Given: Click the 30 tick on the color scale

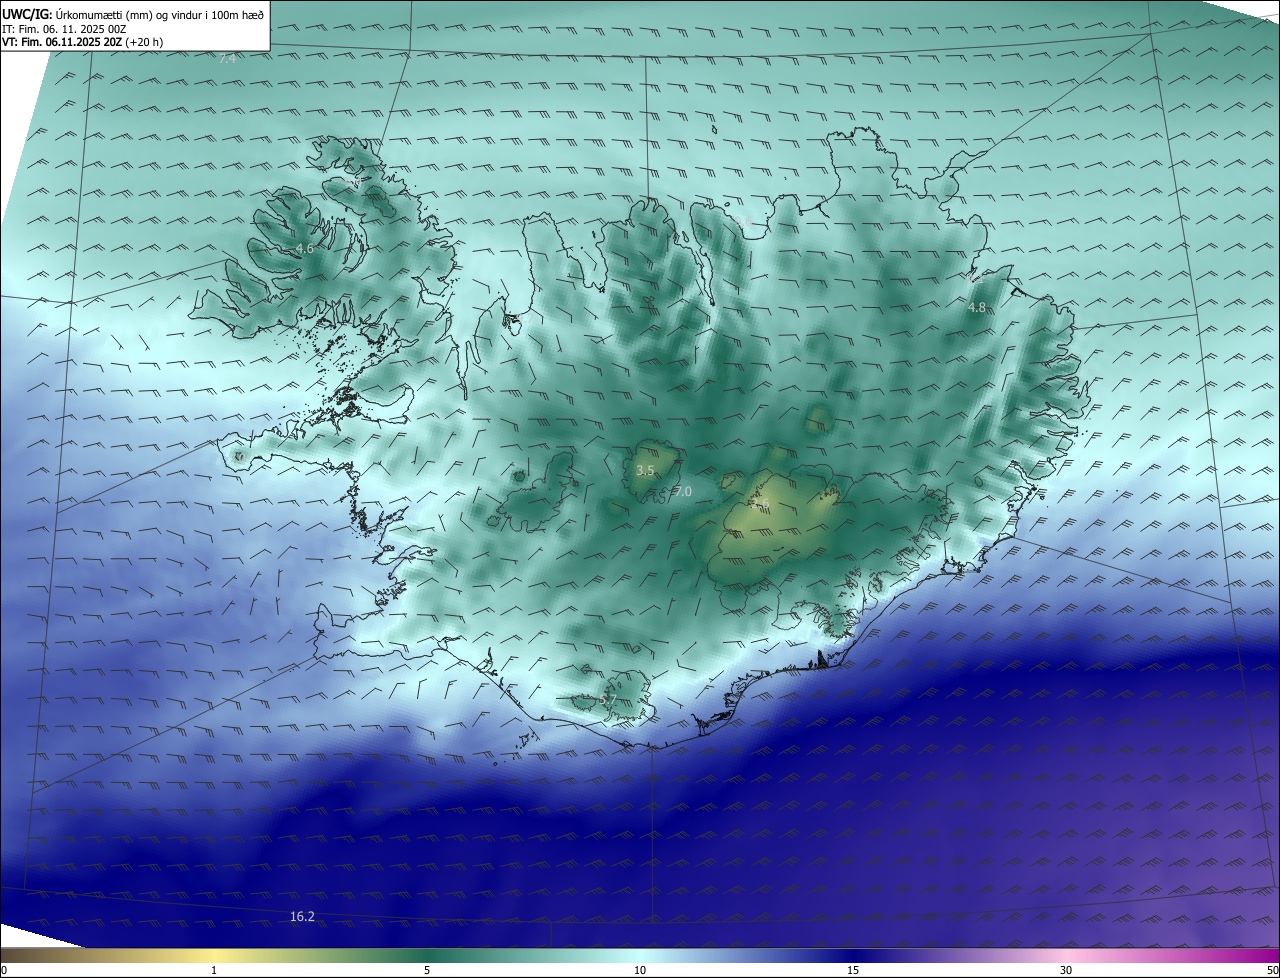Looking at the screenshot, I should (1066, 970).
